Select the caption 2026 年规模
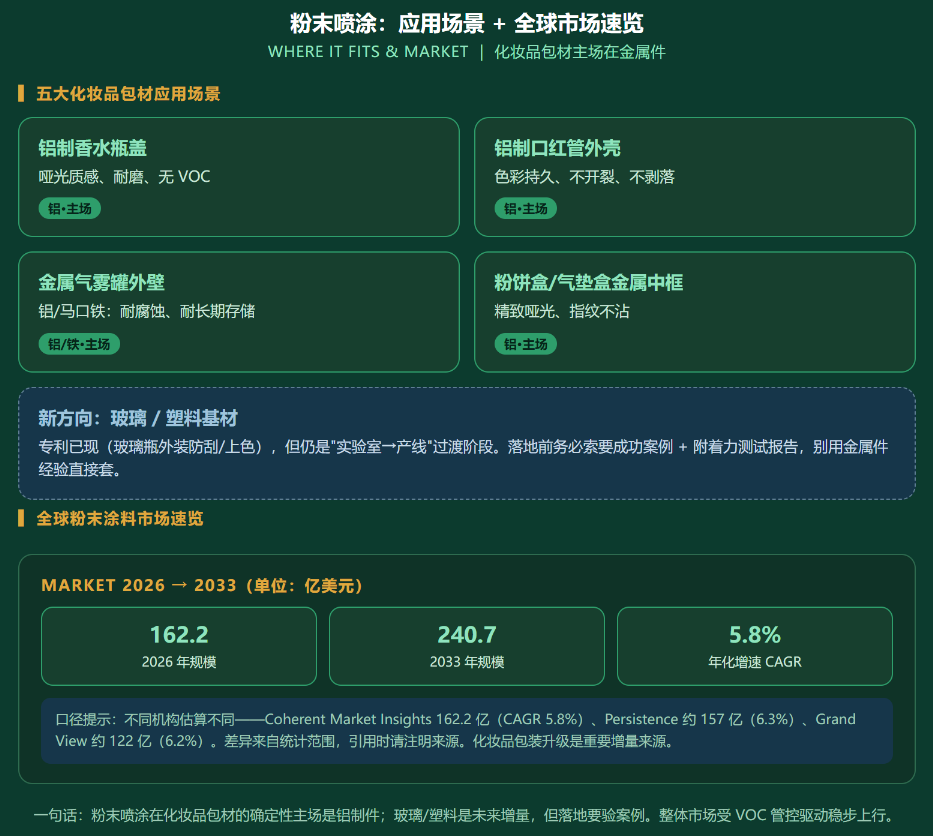This screenshot has width=933, height=836. coord(179,662)
